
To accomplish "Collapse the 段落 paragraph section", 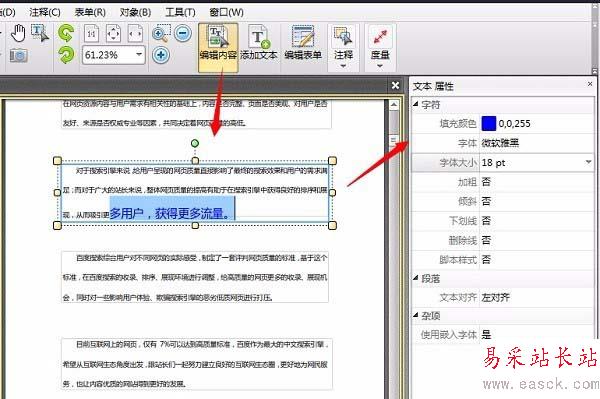I will point(416,278).
